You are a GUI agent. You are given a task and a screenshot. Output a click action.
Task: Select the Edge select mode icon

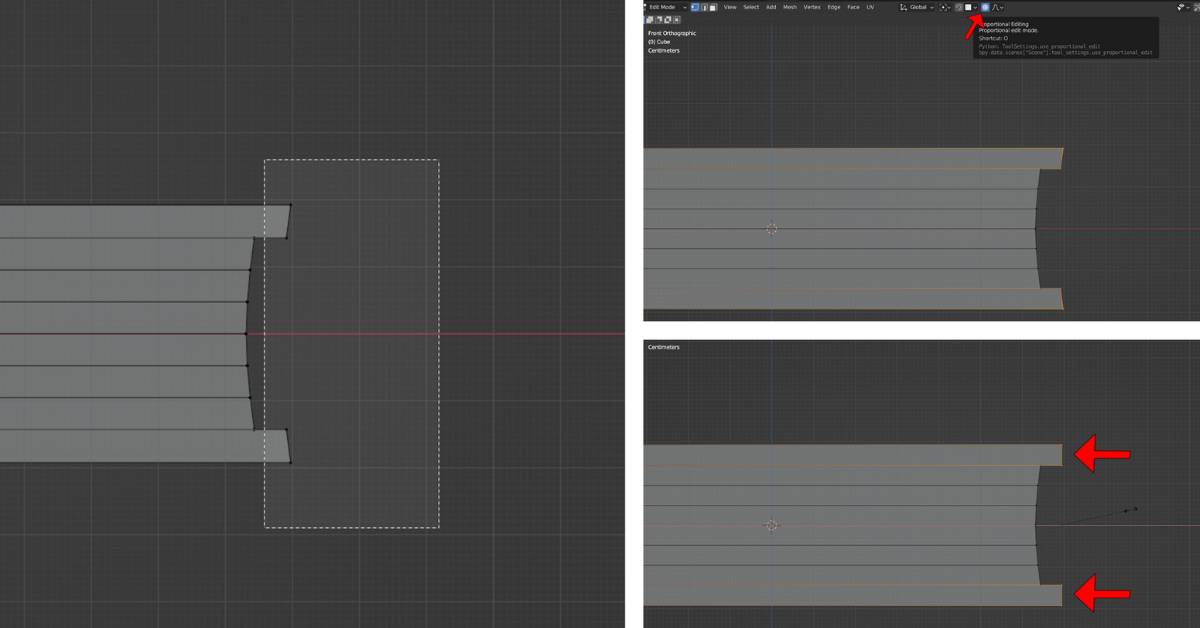[x=704, y=6]
